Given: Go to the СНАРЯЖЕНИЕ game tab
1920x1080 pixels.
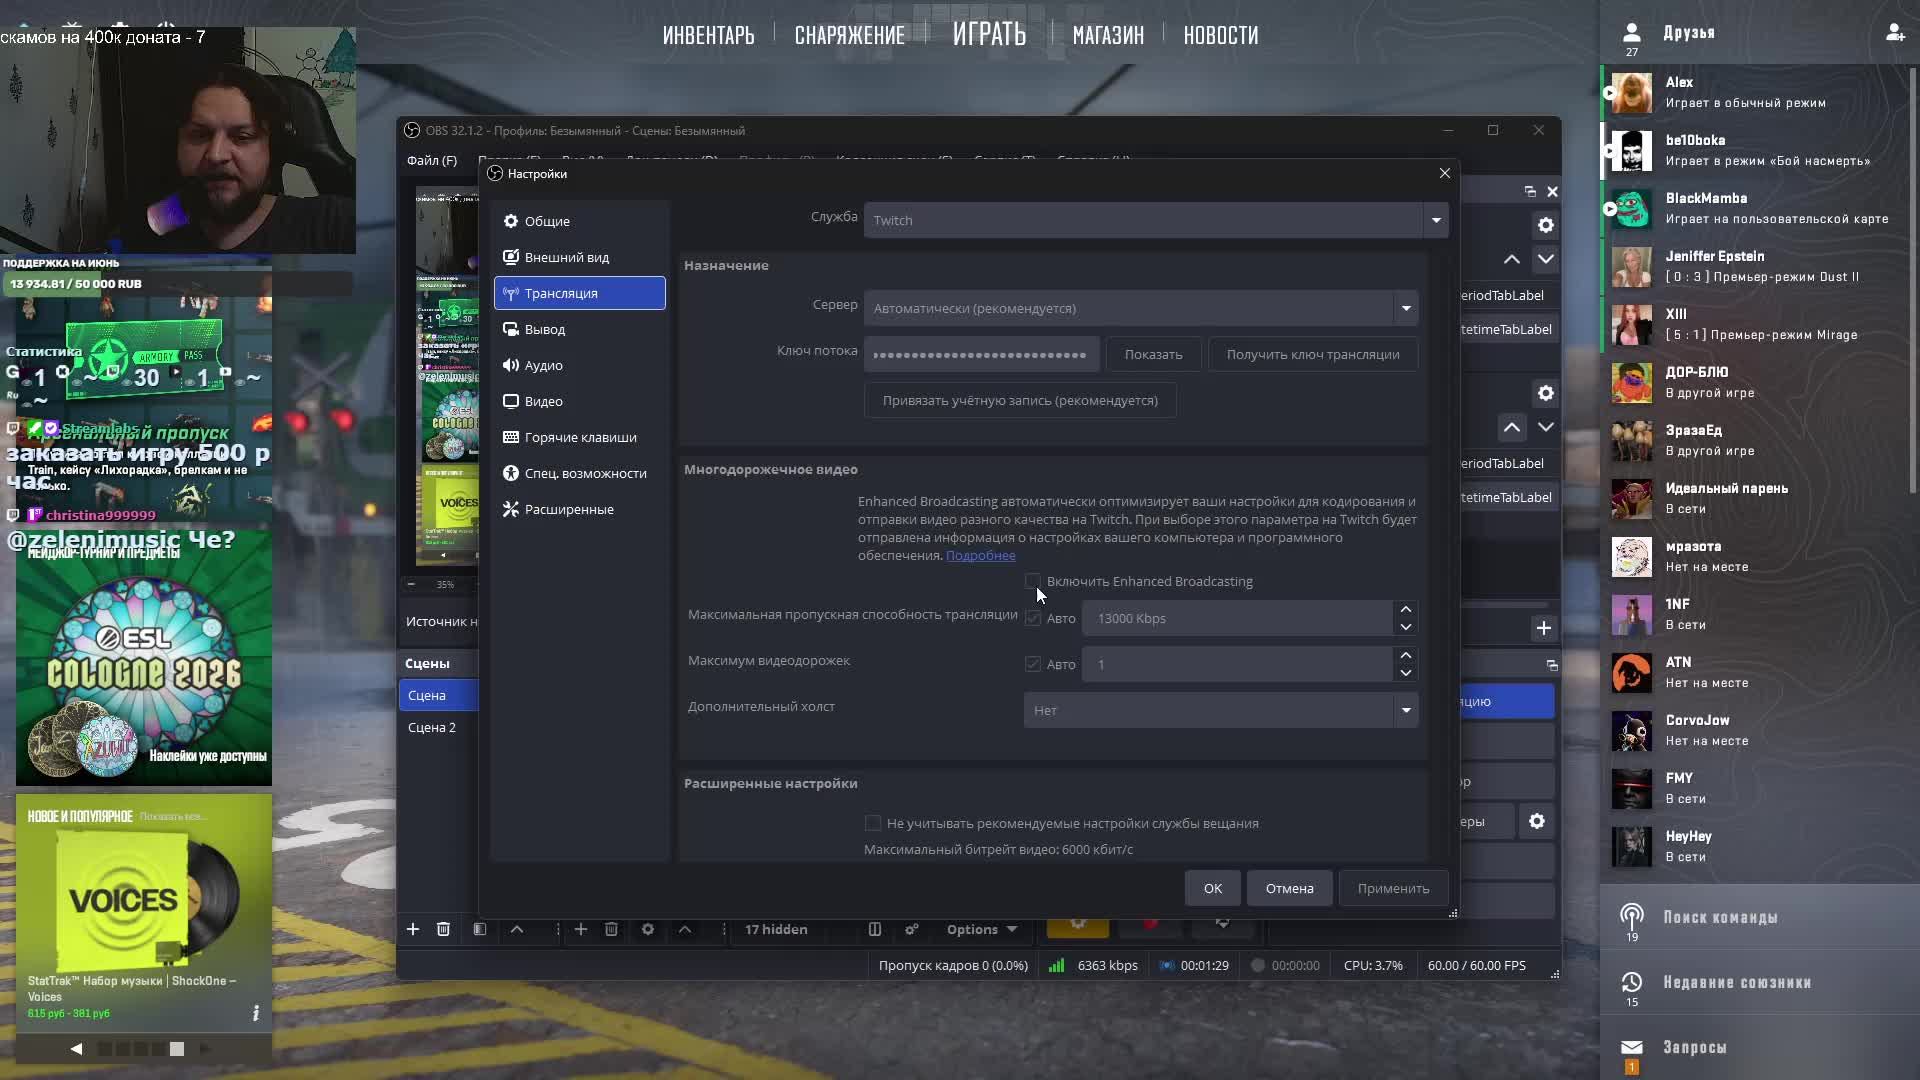Looking at the screenshot, I should (850, 35).
